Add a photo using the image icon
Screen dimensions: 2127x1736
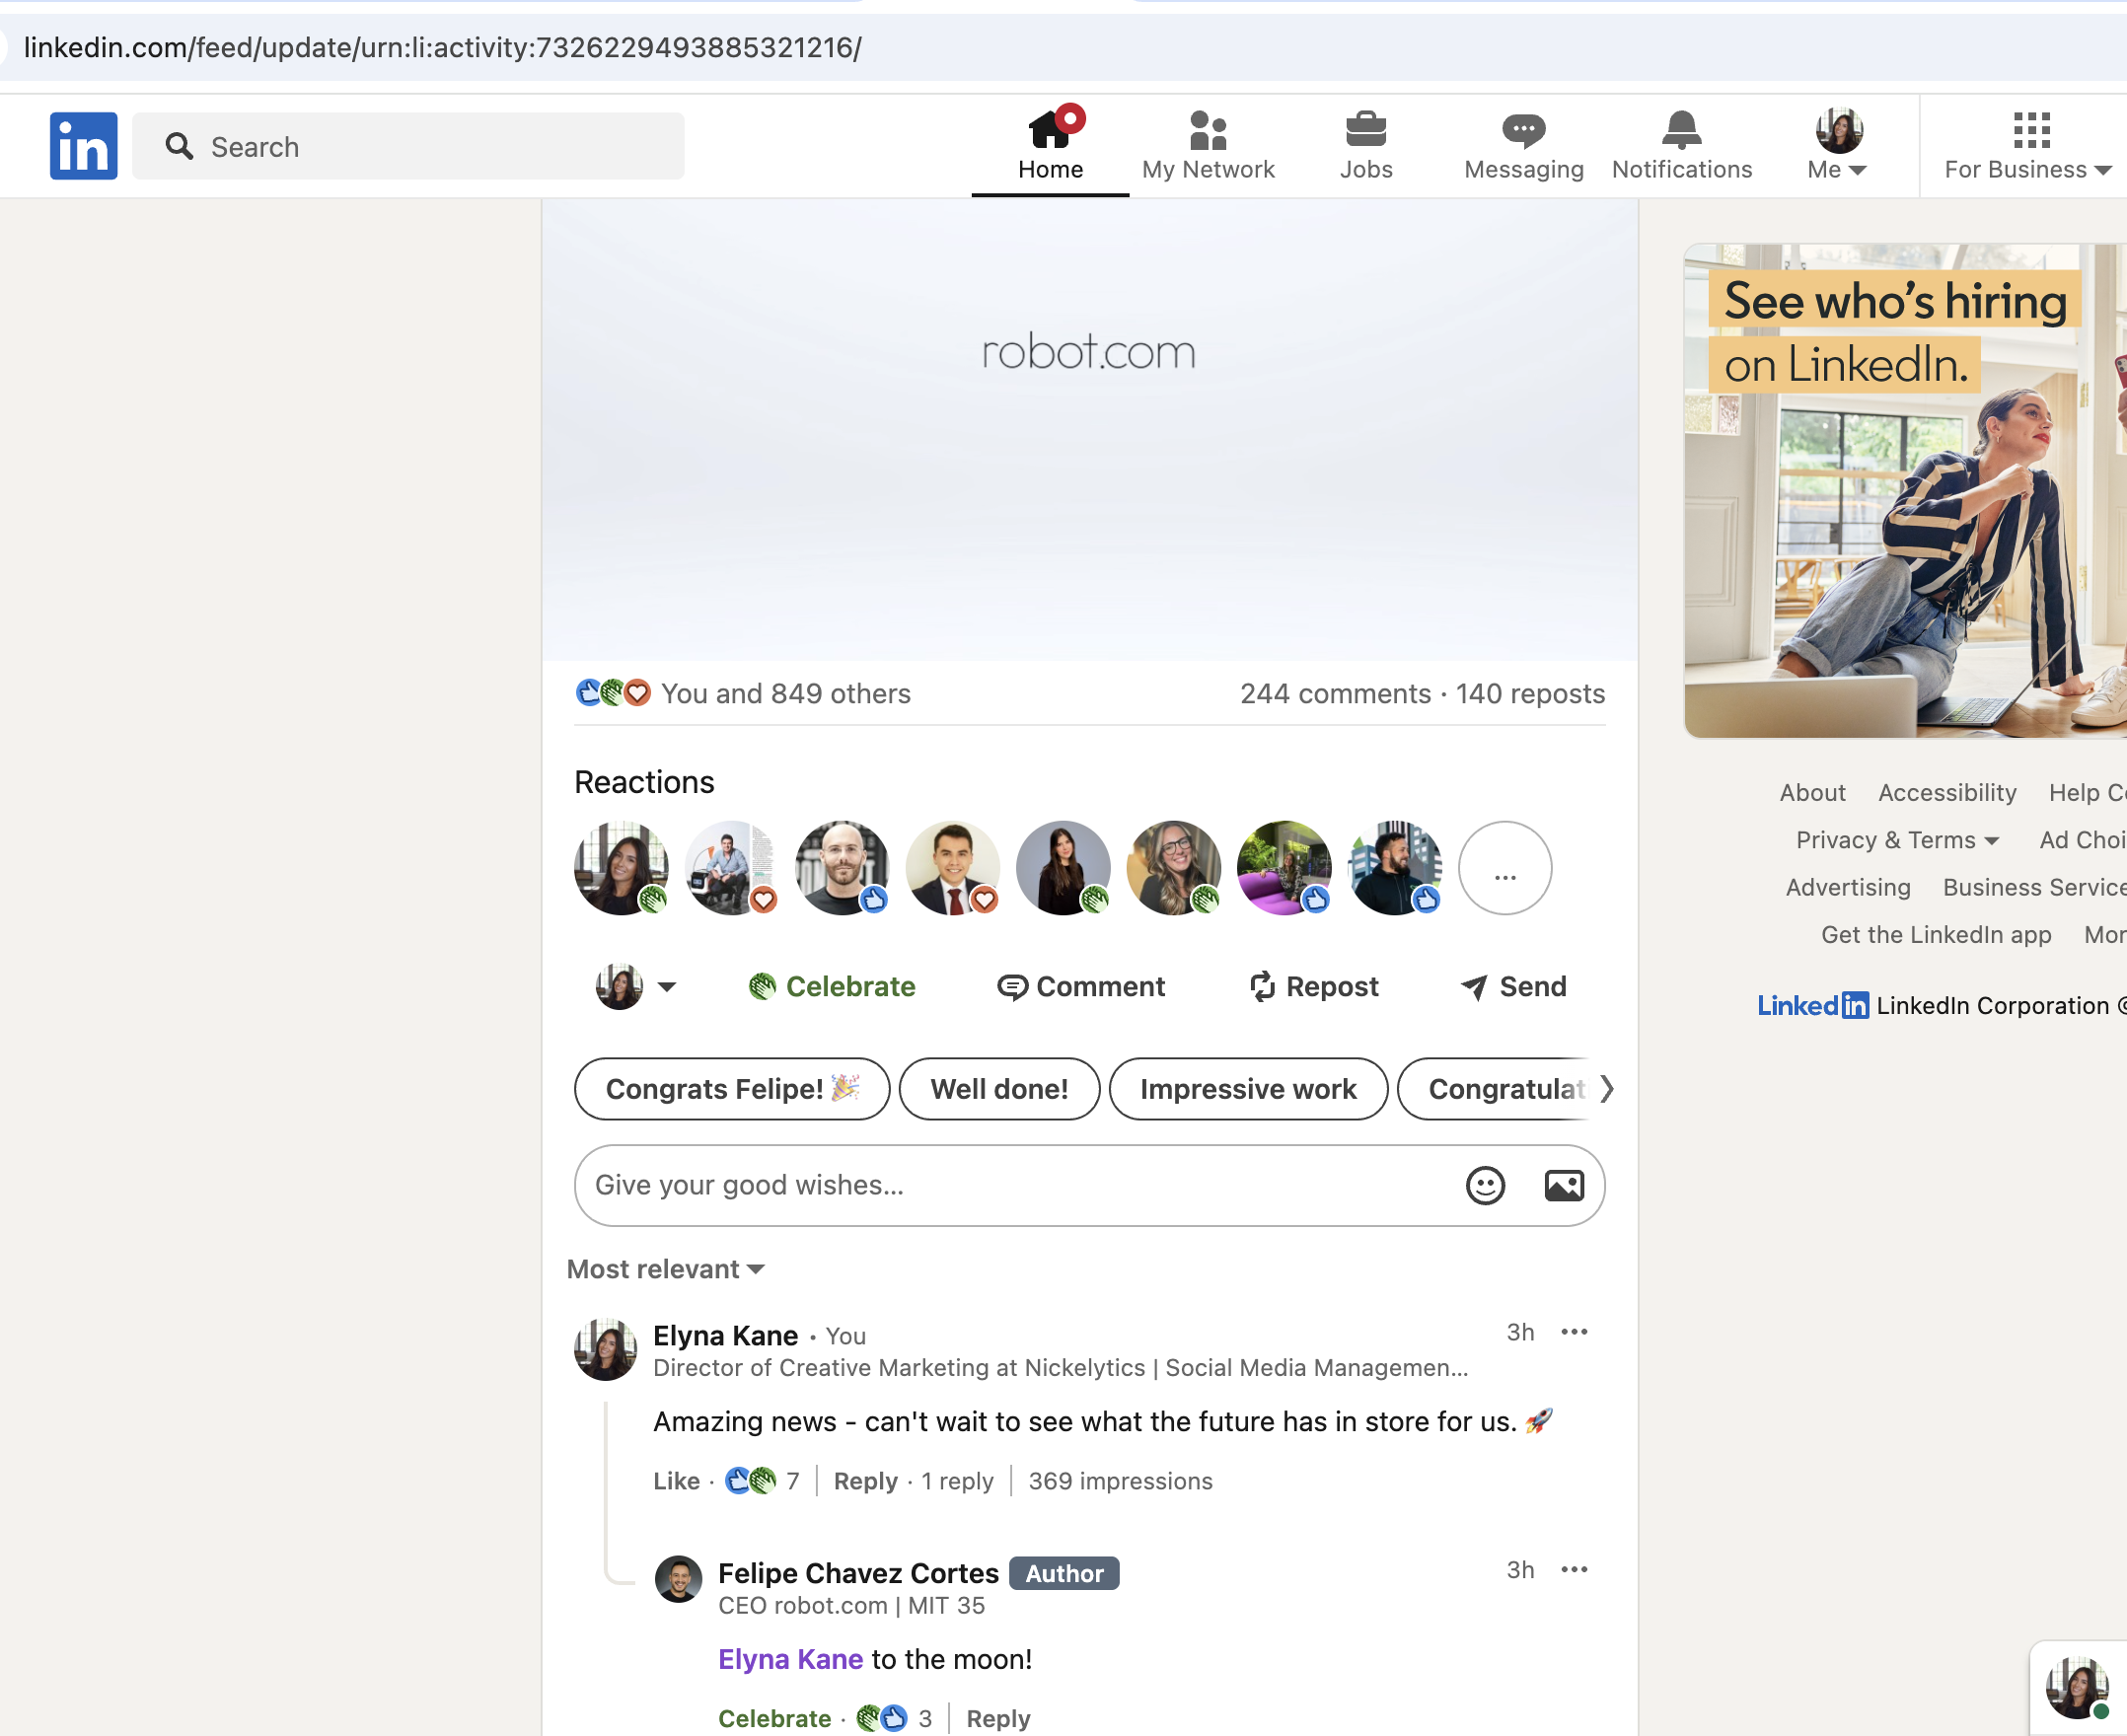click(1563, 1185)
